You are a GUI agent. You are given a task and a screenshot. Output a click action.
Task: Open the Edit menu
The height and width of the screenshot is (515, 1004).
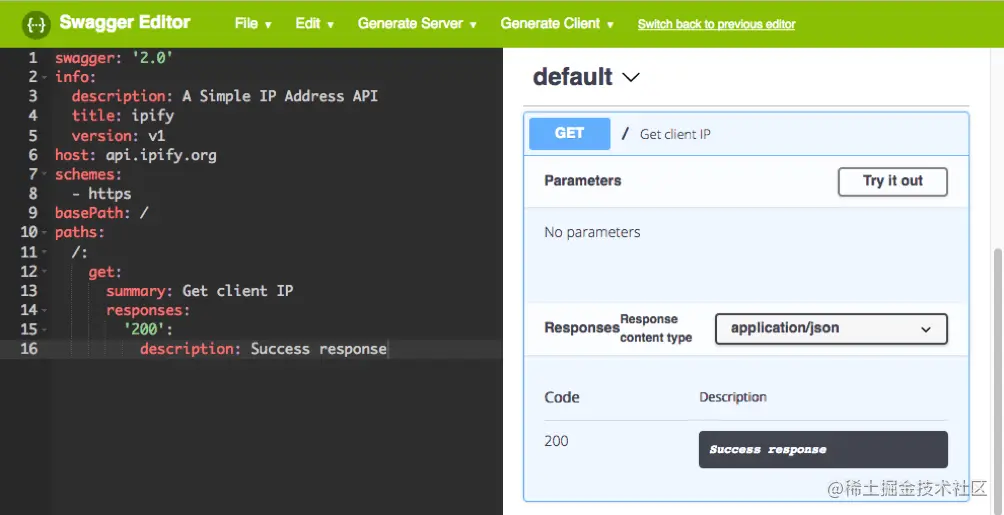314,23
